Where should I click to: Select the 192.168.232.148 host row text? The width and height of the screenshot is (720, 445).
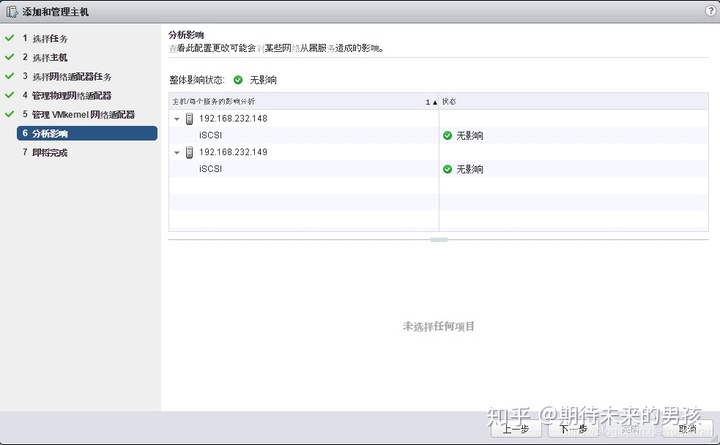pyautogui.click(x=233, y=118)
